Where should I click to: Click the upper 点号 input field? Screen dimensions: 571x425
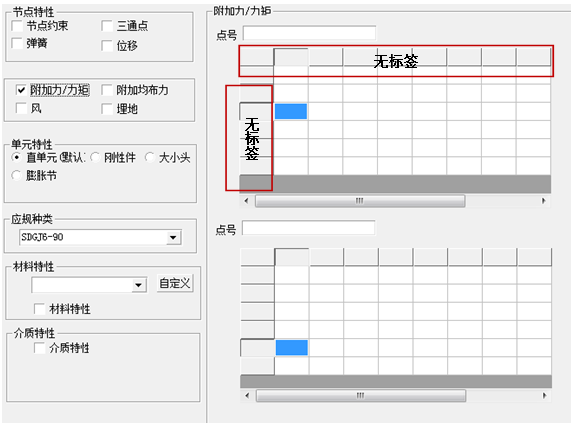(309, 33)
